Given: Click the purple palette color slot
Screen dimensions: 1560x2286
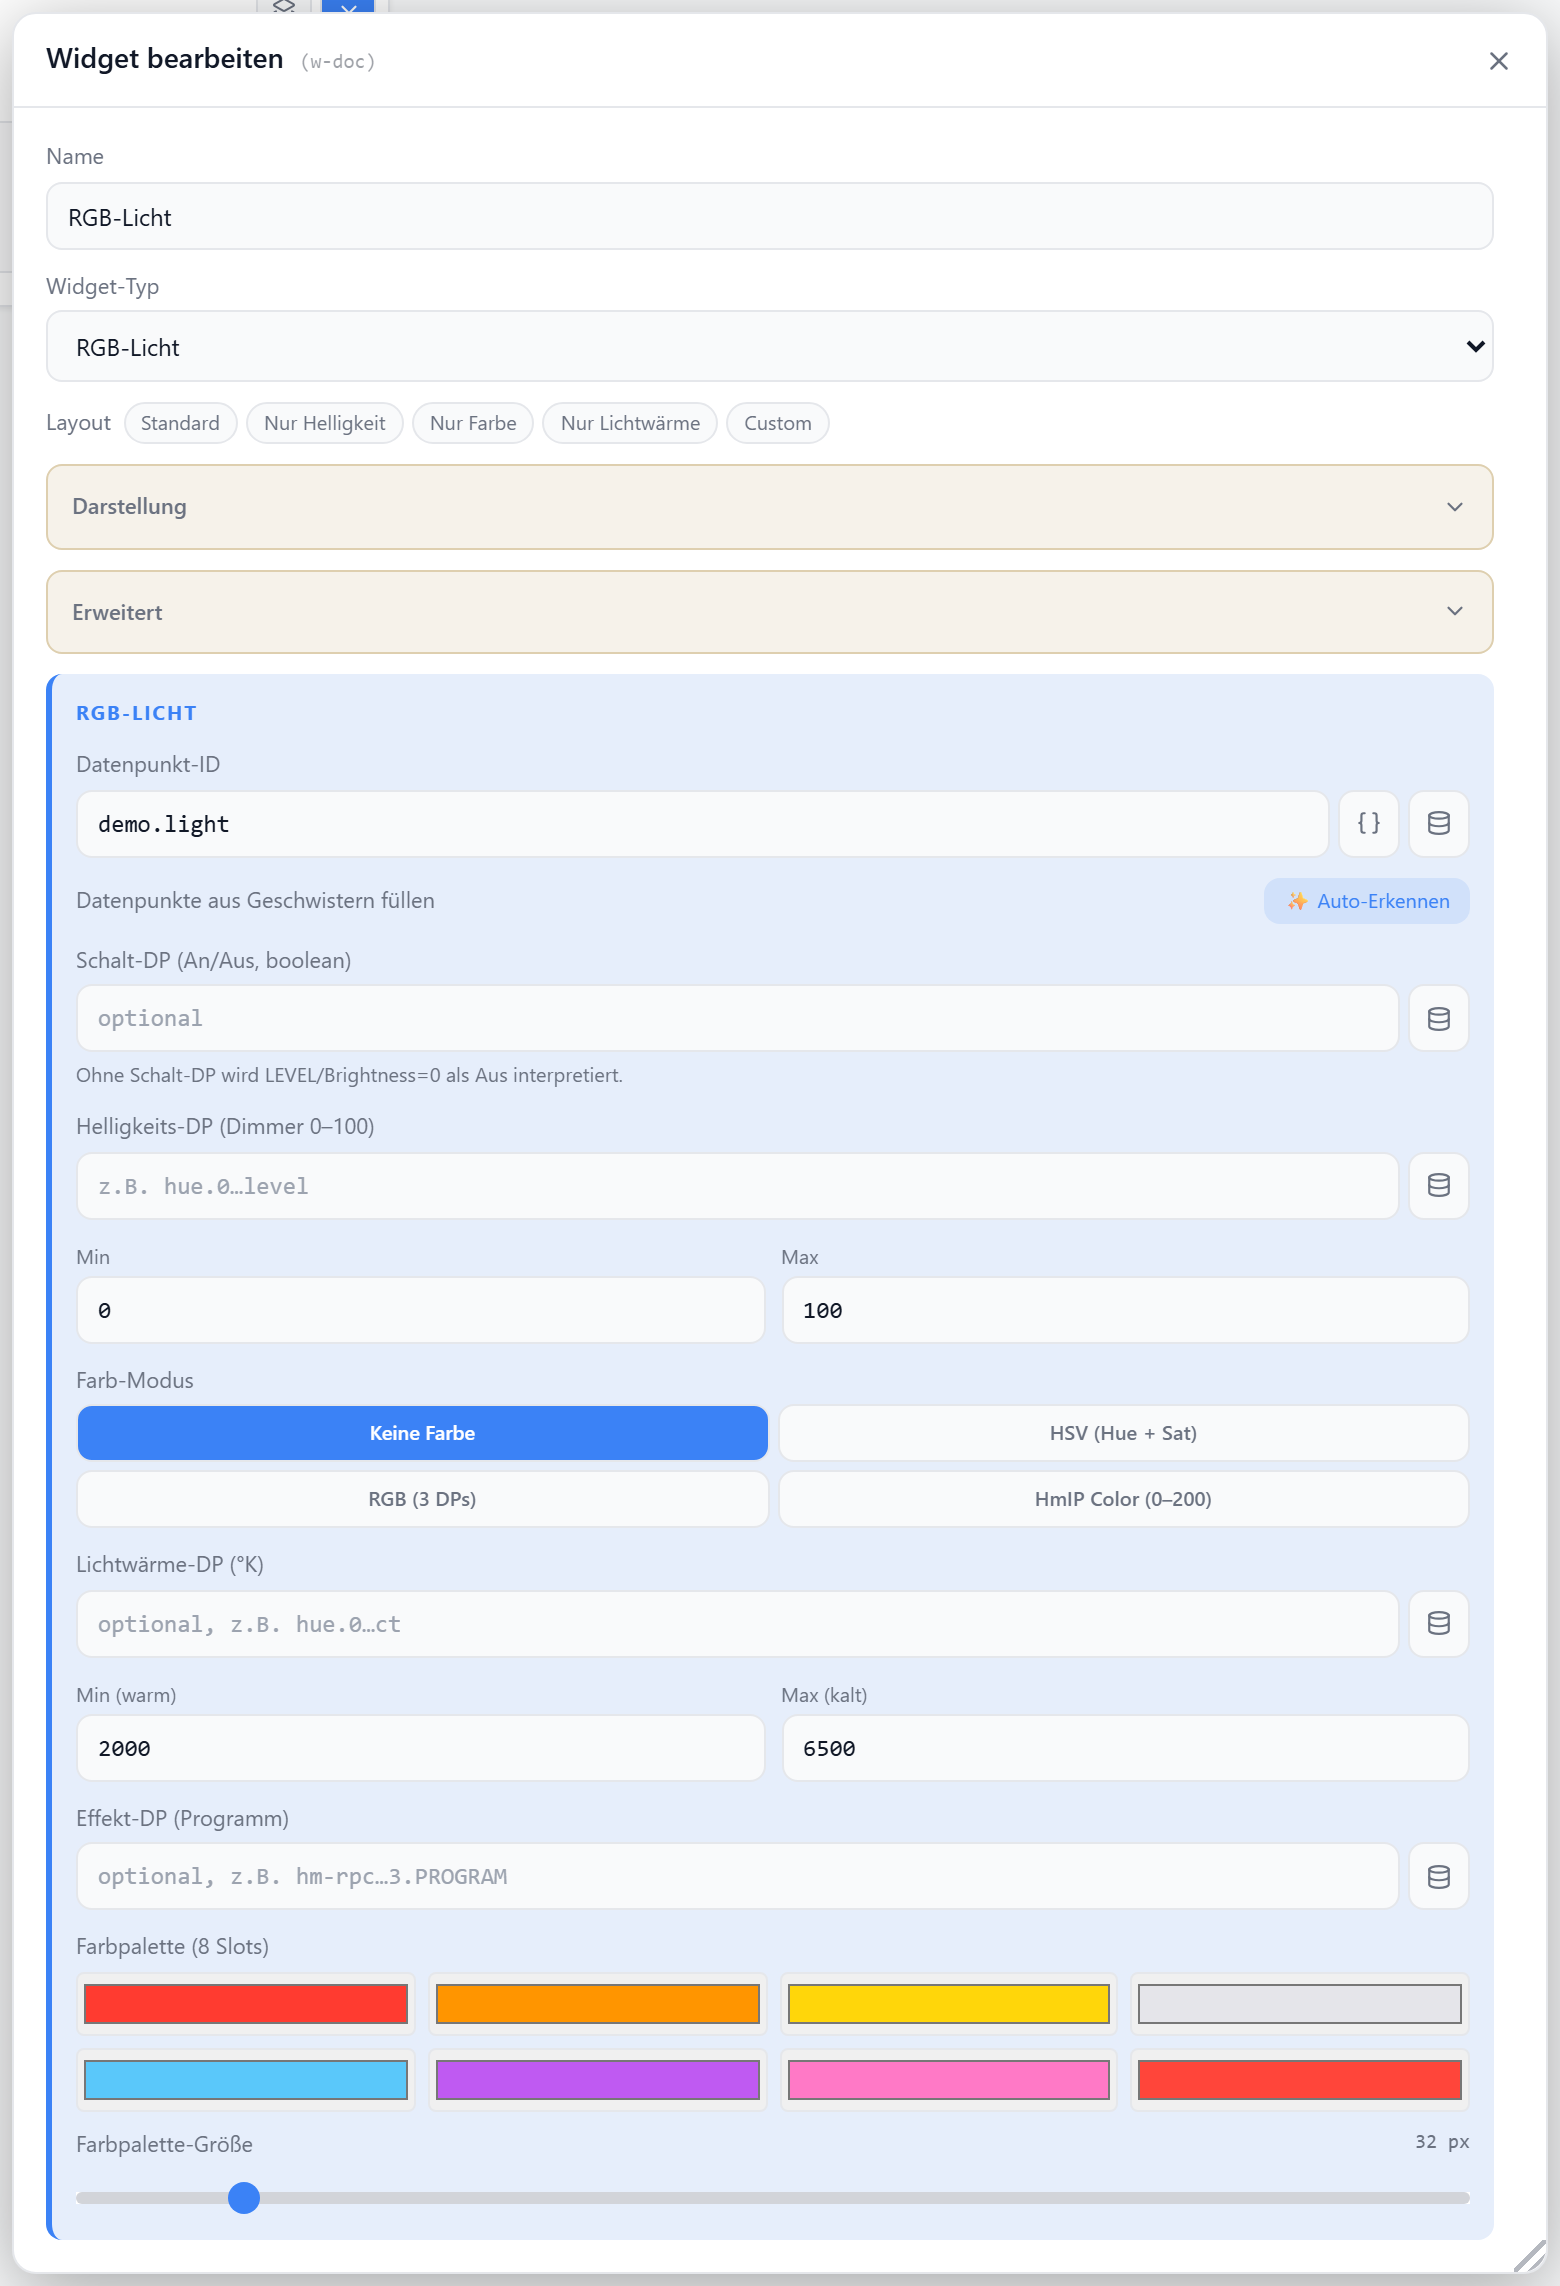Looking at the screenshot, I should (597, 2080).
